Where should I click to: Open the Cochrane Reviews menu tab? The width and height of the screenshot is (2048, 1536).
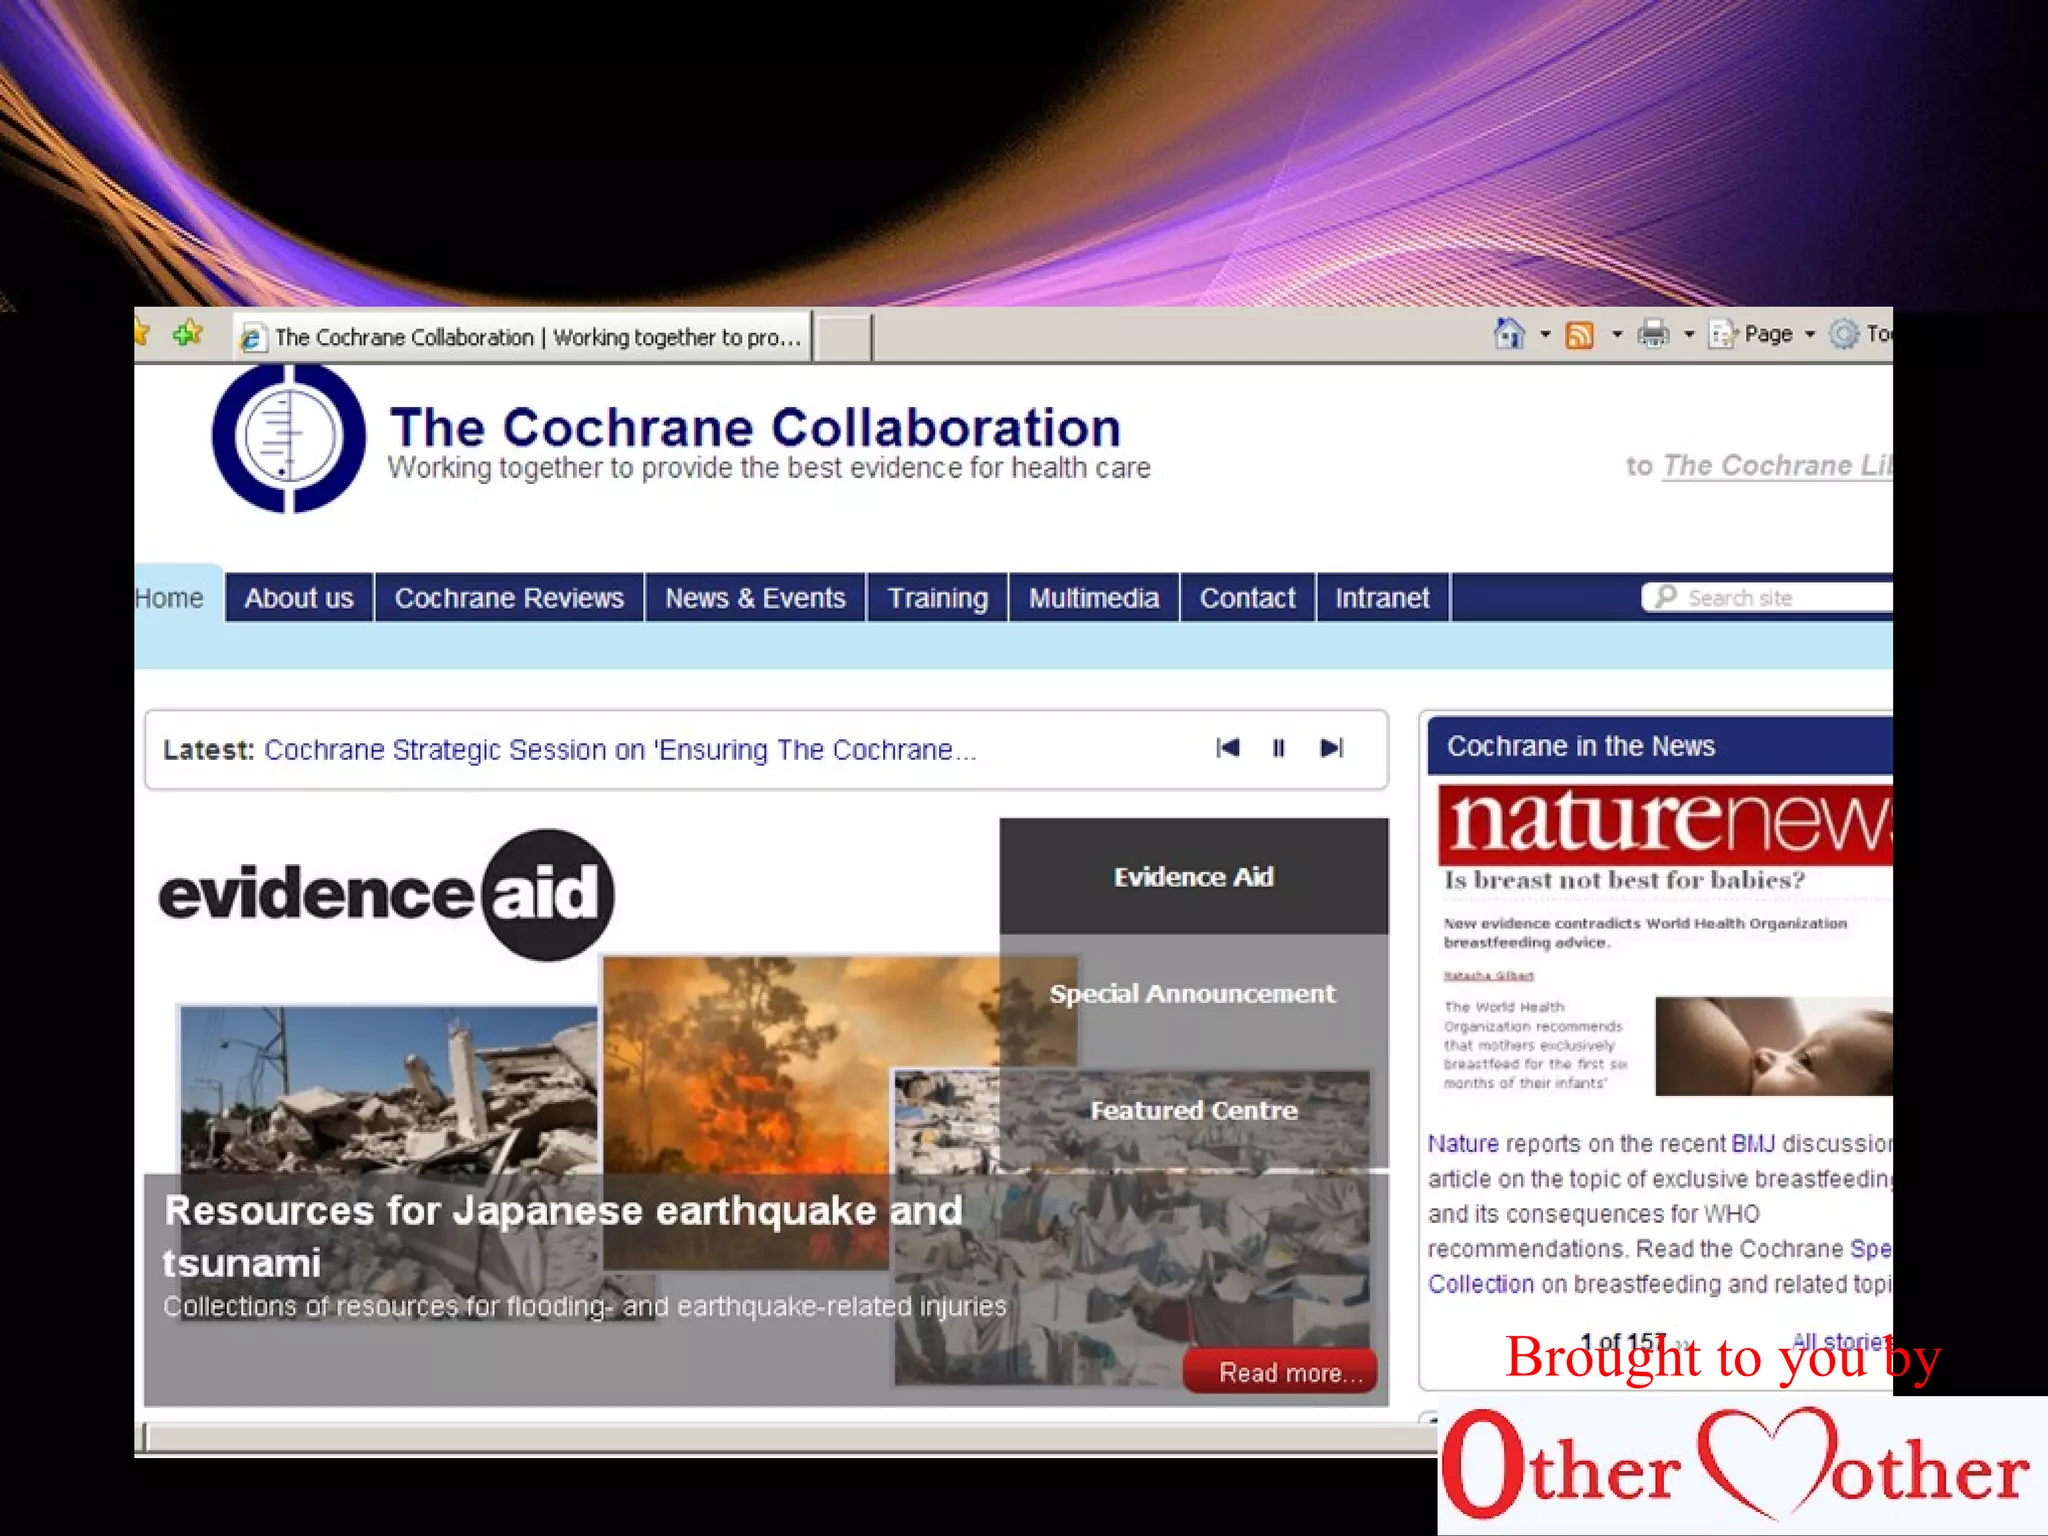[x=509, y=598]
